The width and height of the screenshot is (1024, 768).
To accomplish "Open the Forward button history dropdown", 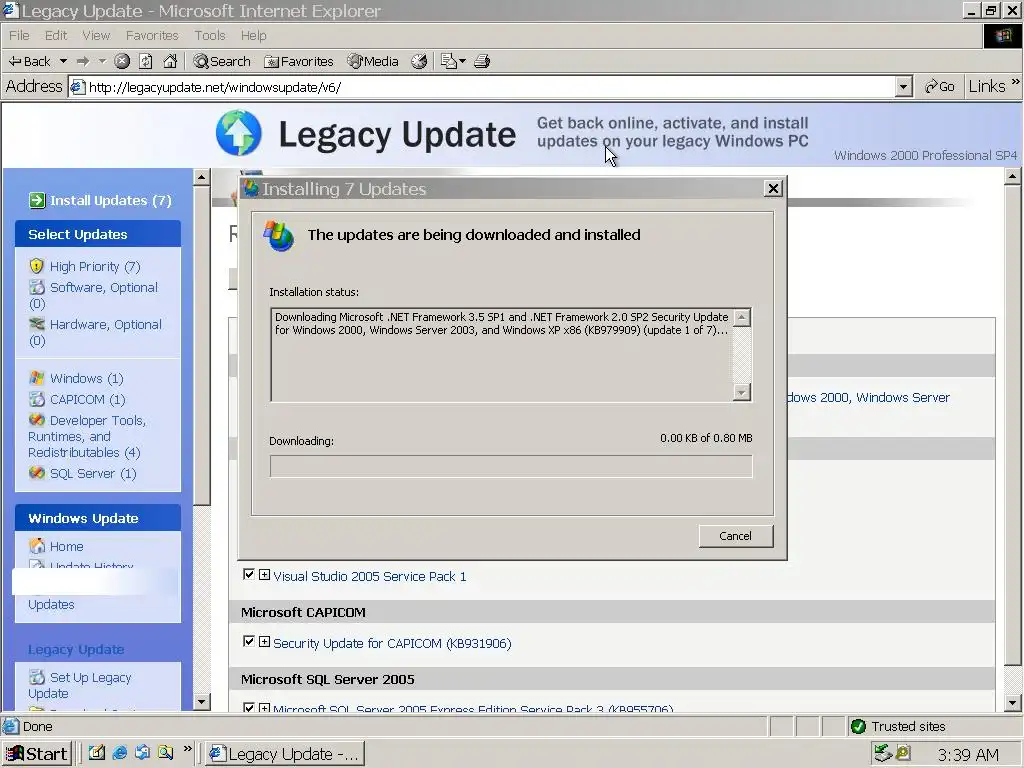I will point(102,61).
